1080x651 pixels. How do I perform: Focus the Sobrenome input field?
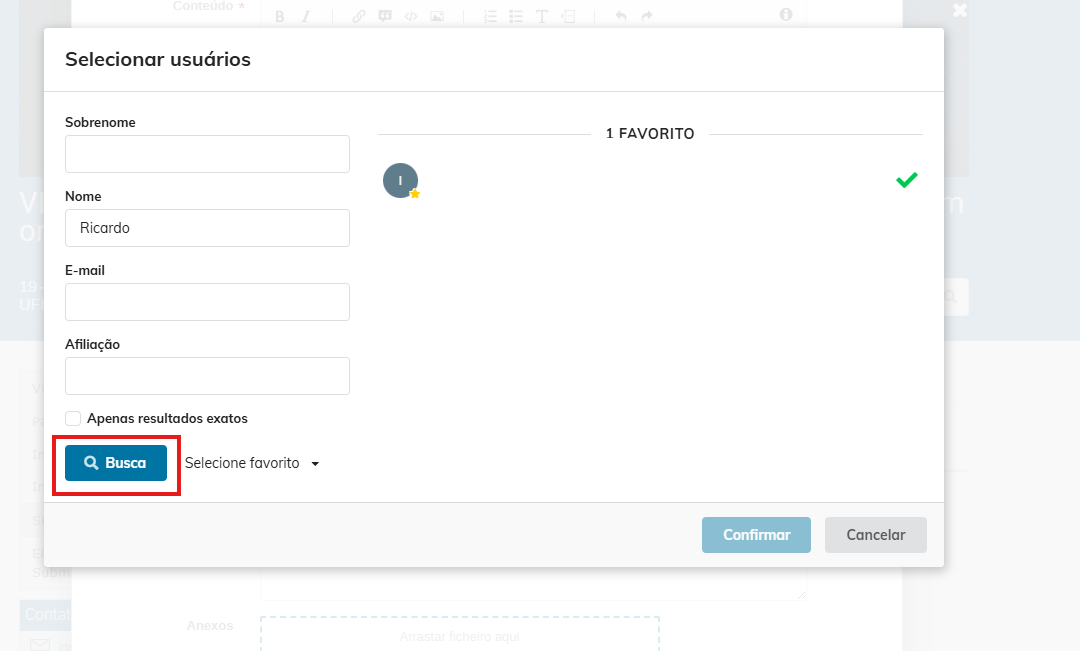(207, 154)
